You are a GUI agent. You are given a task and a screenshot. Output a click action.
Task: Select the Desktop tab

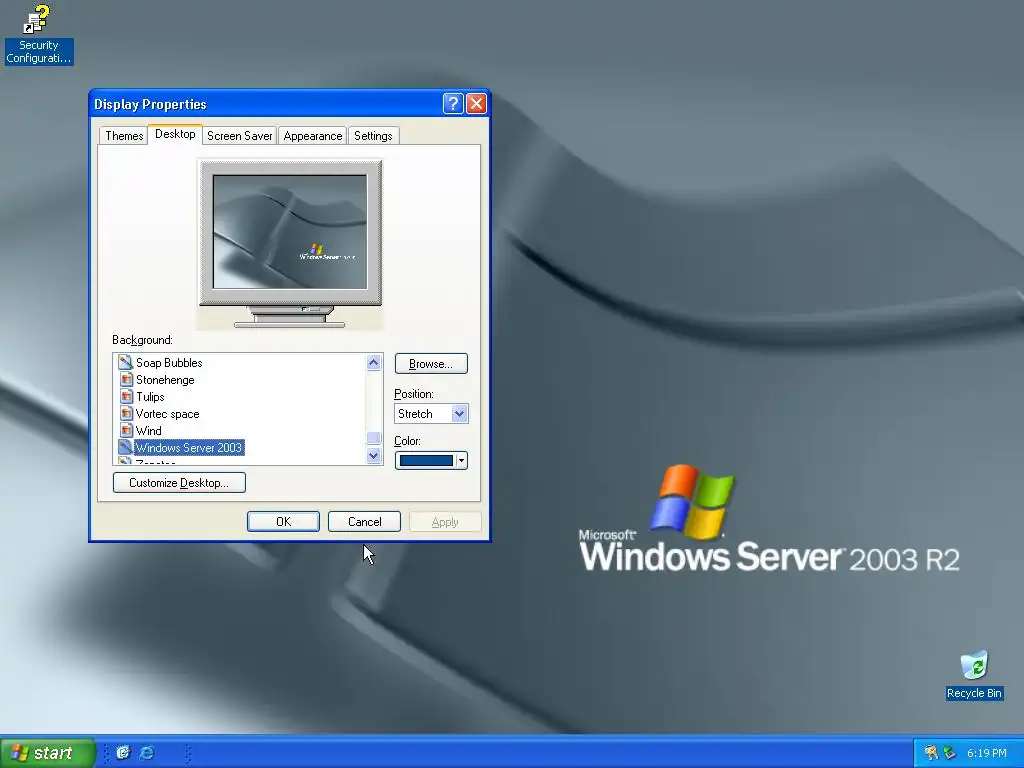(175, 134)
